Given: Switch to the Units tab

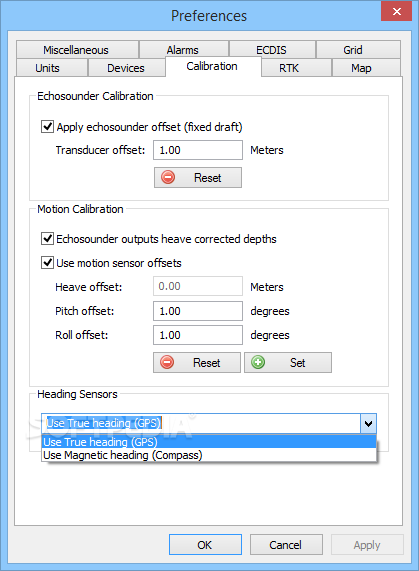Looking at the screenshot, I should (x=52, y=68).
